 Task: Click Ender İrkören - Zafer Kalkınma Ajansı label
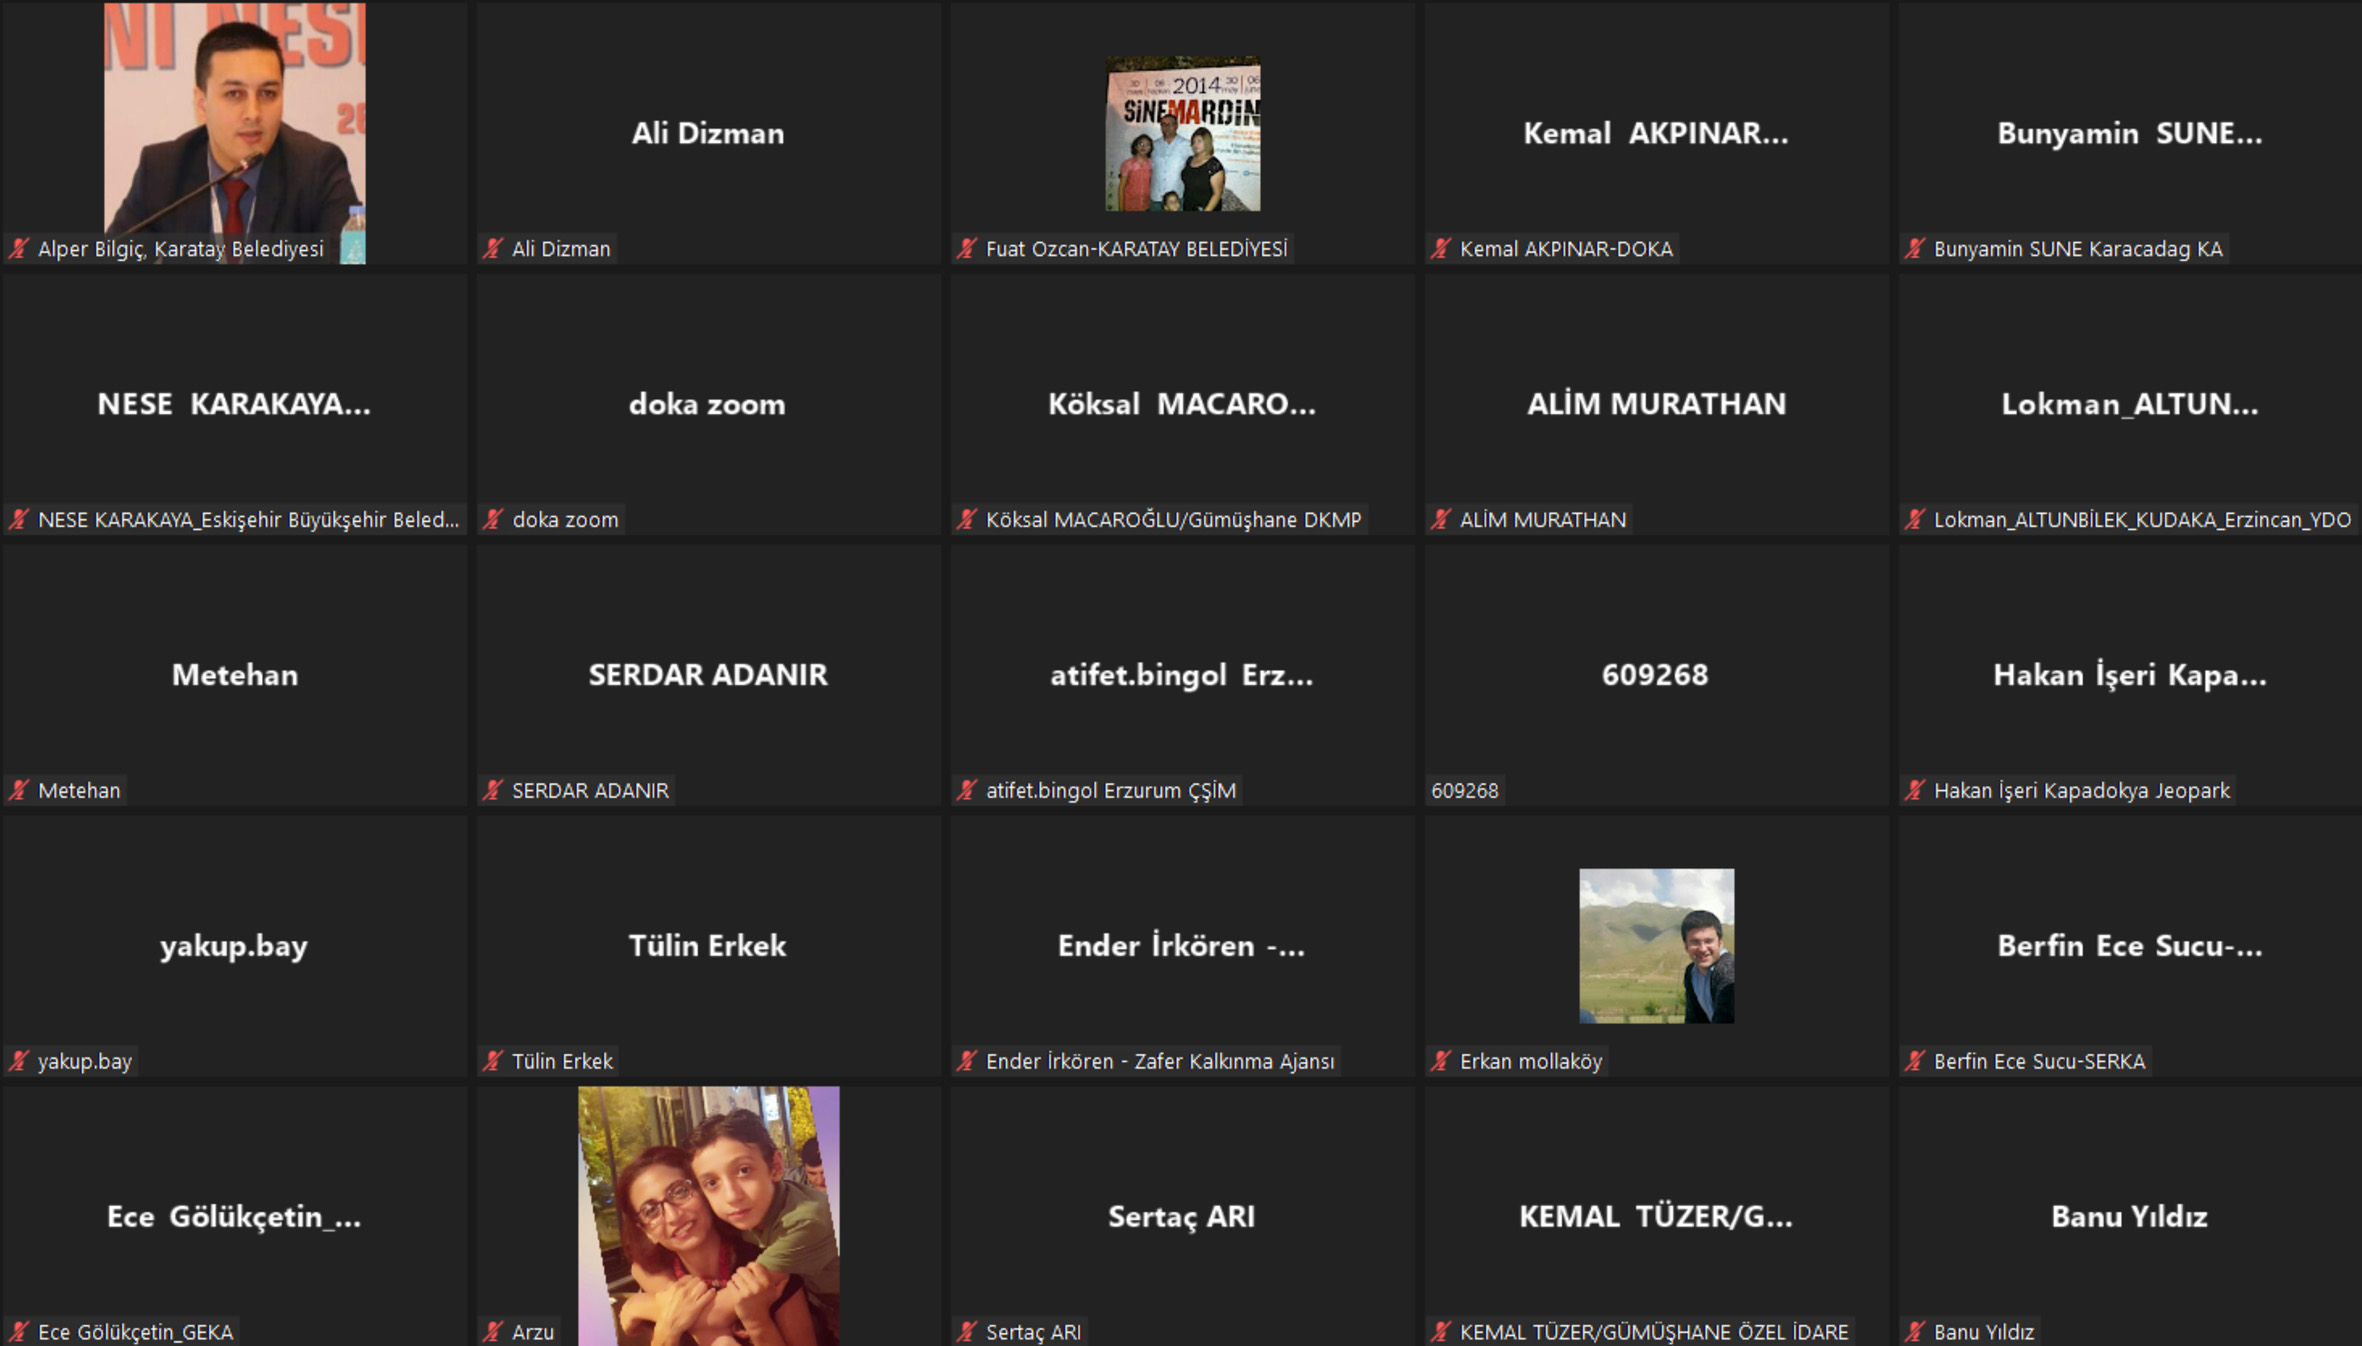(x=1159, y=1061)
